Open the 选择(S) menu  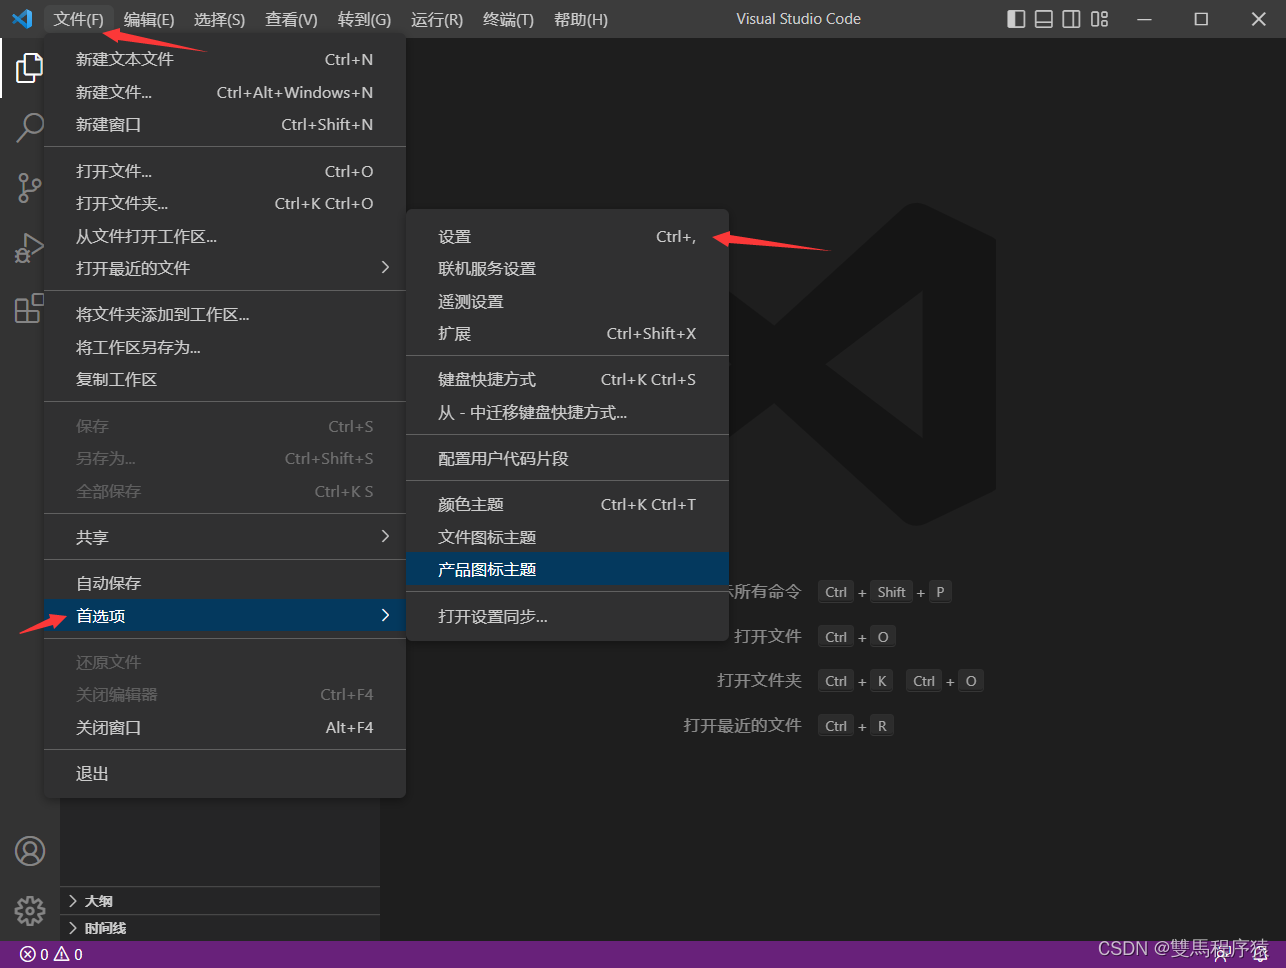(219, 19)
